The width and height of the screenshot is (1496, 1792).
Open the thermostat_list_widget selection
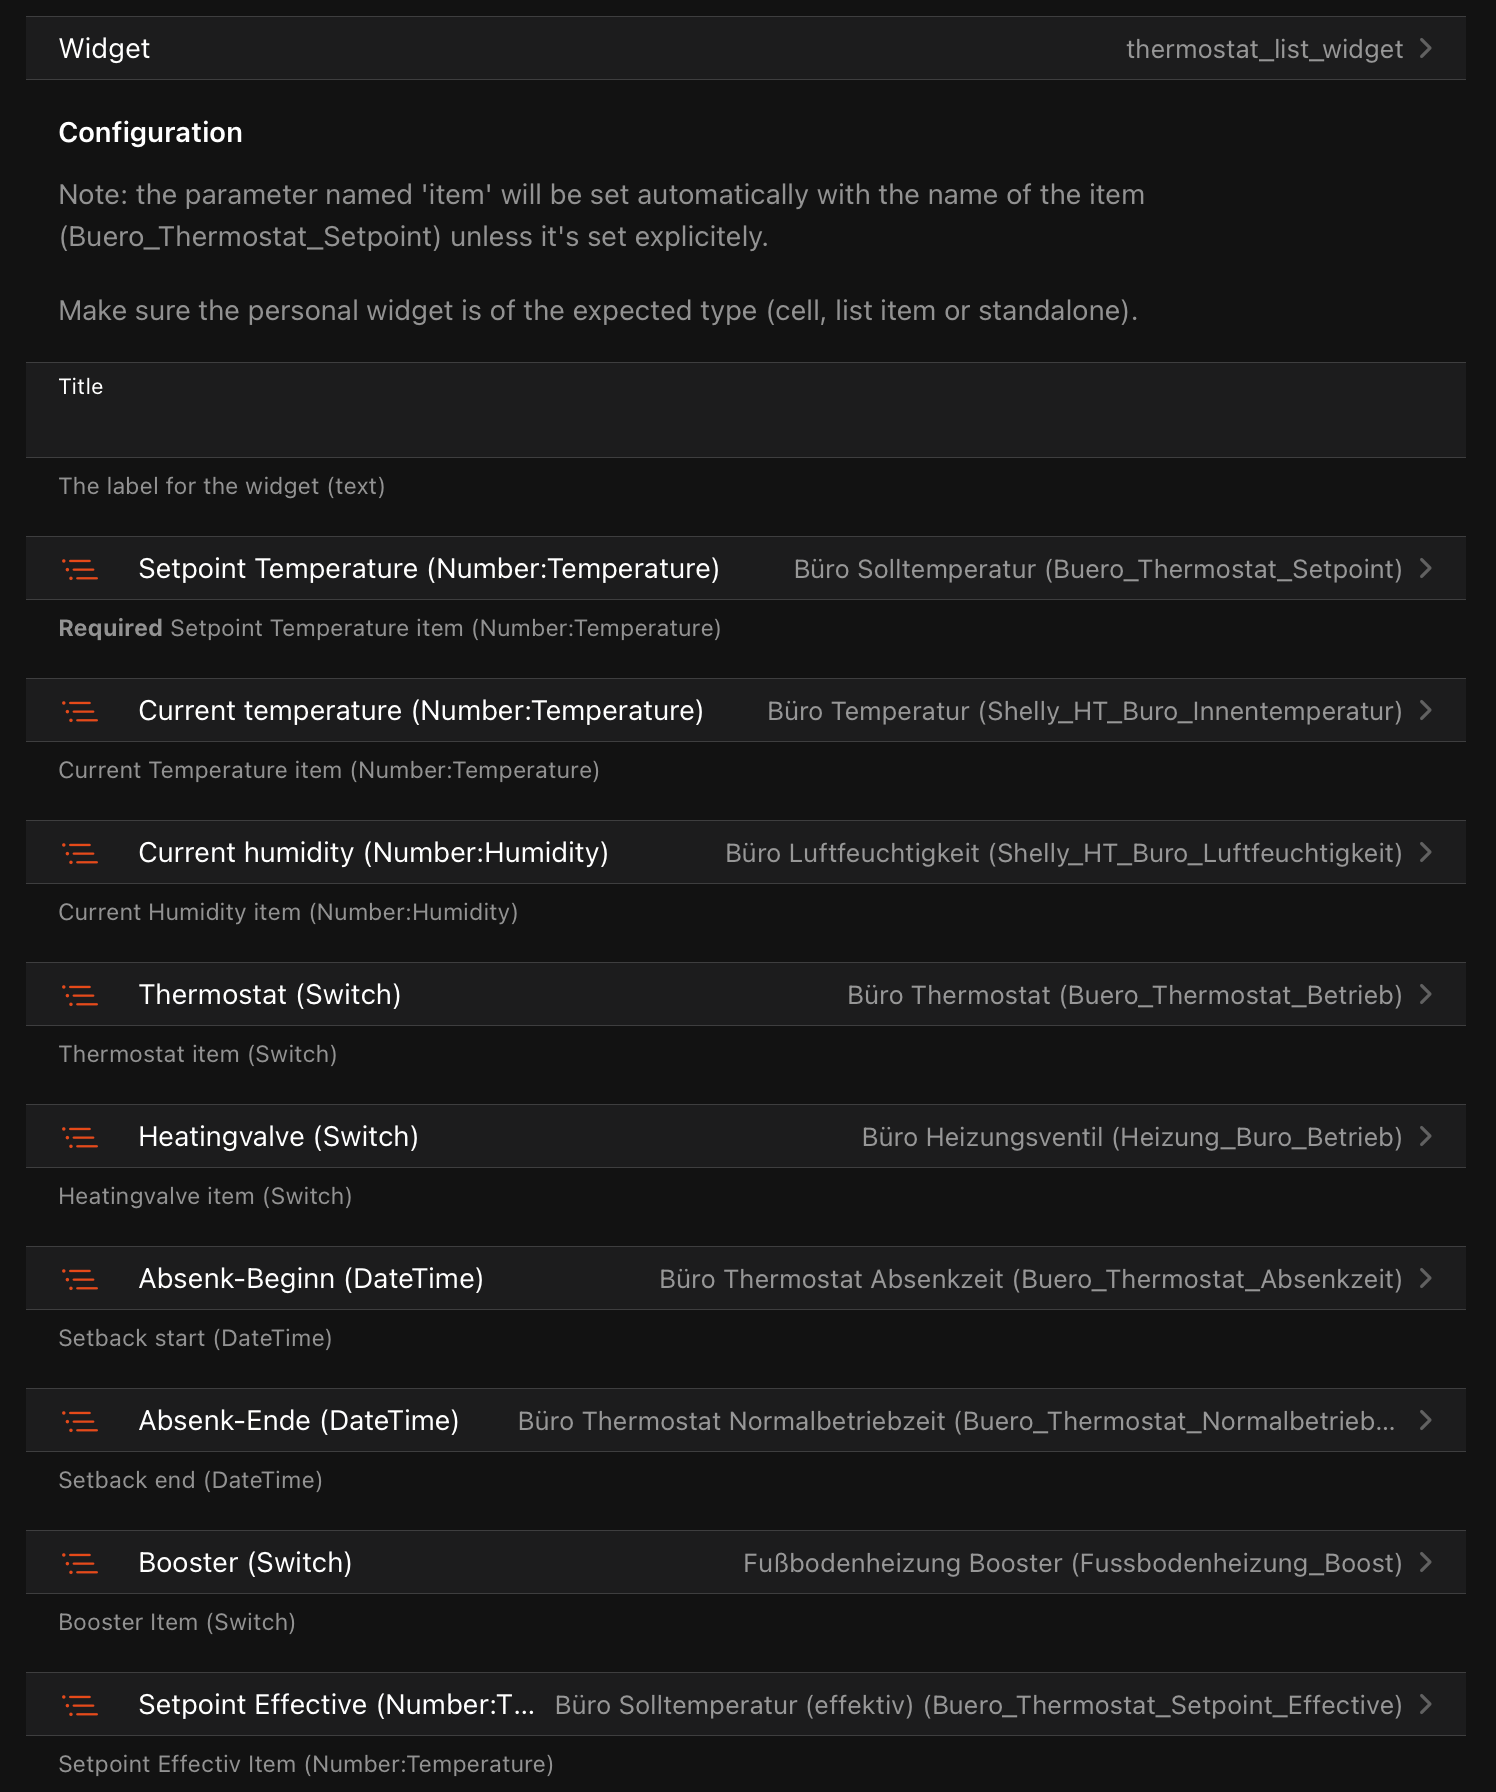coord(1264,49)
